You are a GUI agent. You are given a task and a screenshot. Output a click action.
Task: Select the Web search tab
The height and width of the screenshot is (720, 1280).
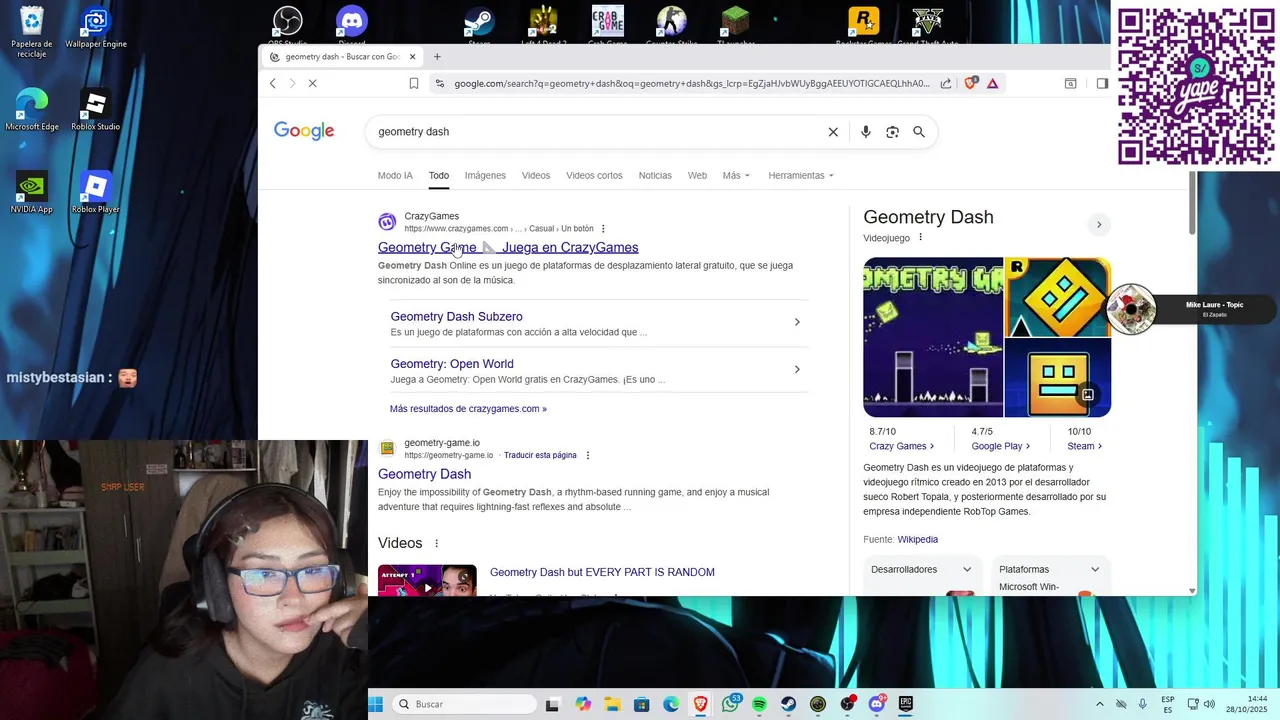click(697, 175)
